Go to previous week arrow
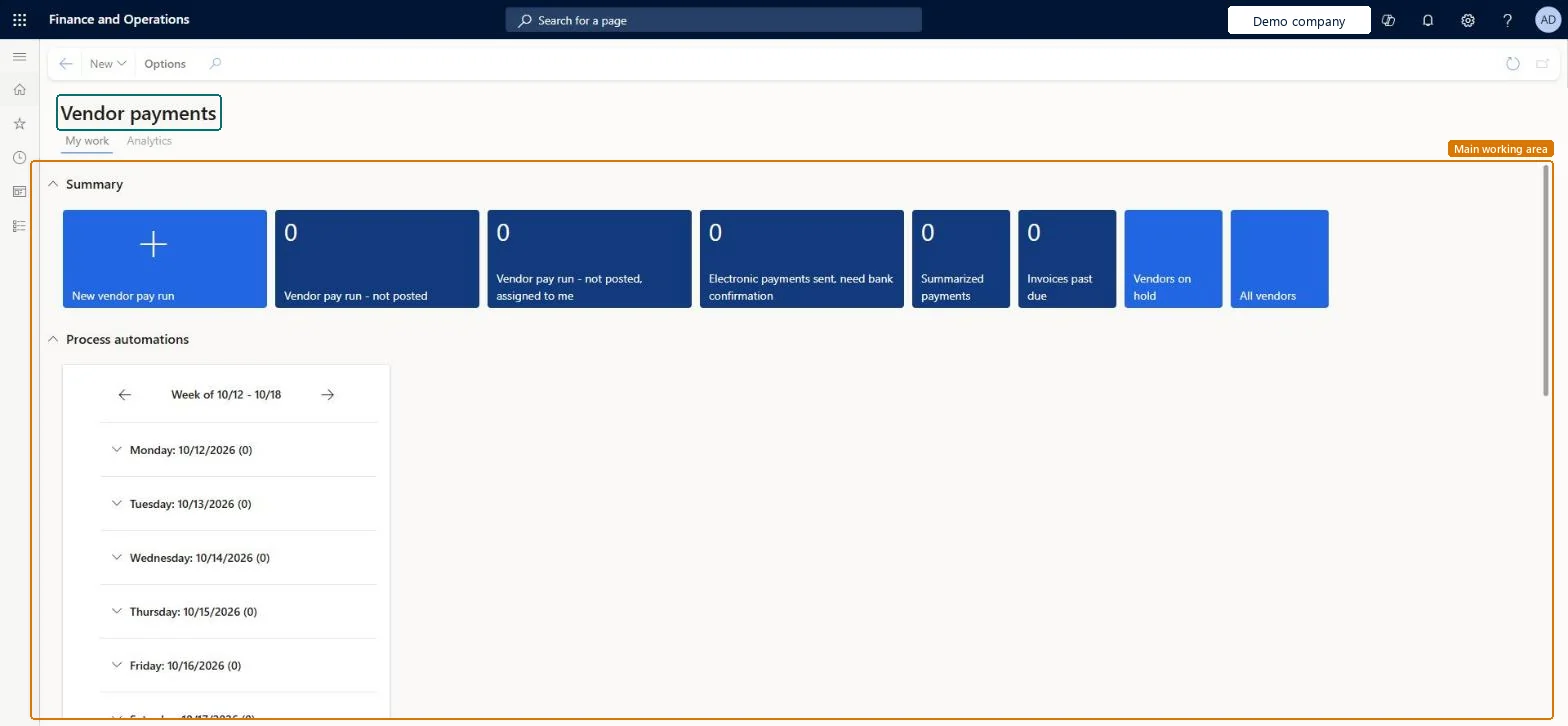This screenshot has width=1568, height=726. tap(124, 395)
